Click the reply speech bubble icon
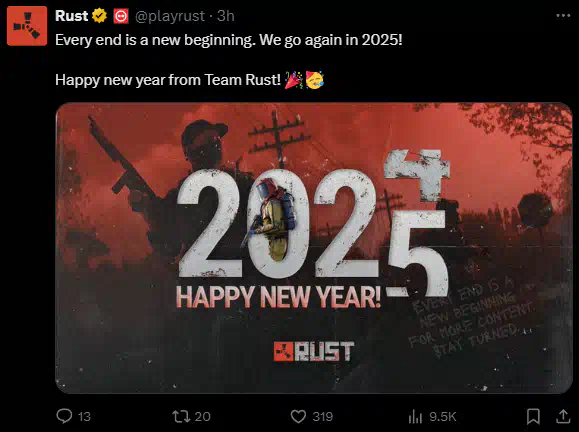This screenshot has height=432, width=579. pos(64,416)
